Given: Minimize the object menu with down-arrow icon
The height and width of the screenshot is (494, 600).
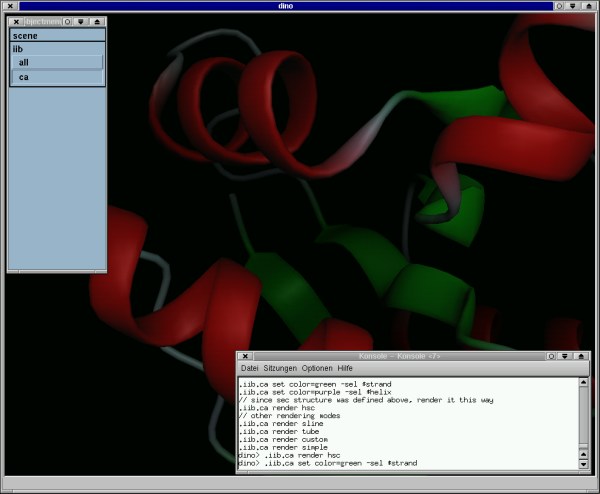Looking at the screenshot, I should (x=81, y=21).
